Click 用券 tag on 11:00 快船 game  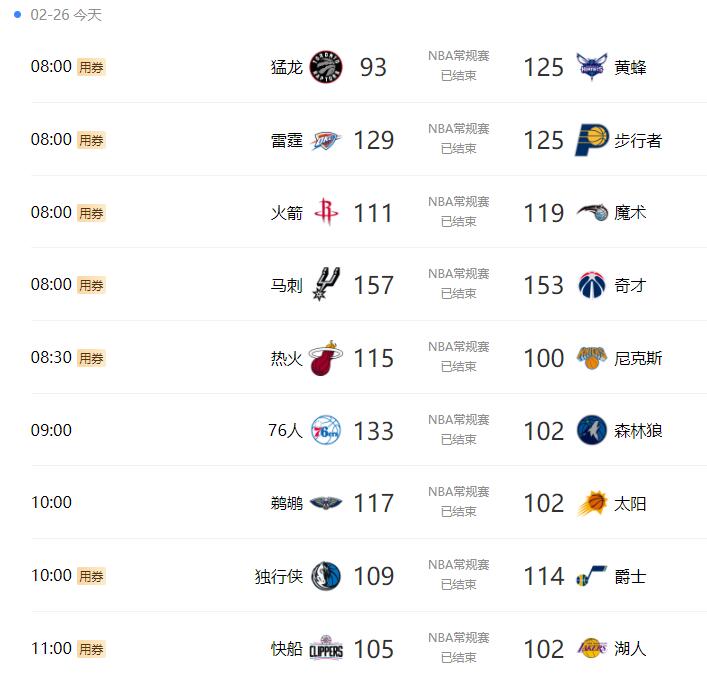point(91,649)
